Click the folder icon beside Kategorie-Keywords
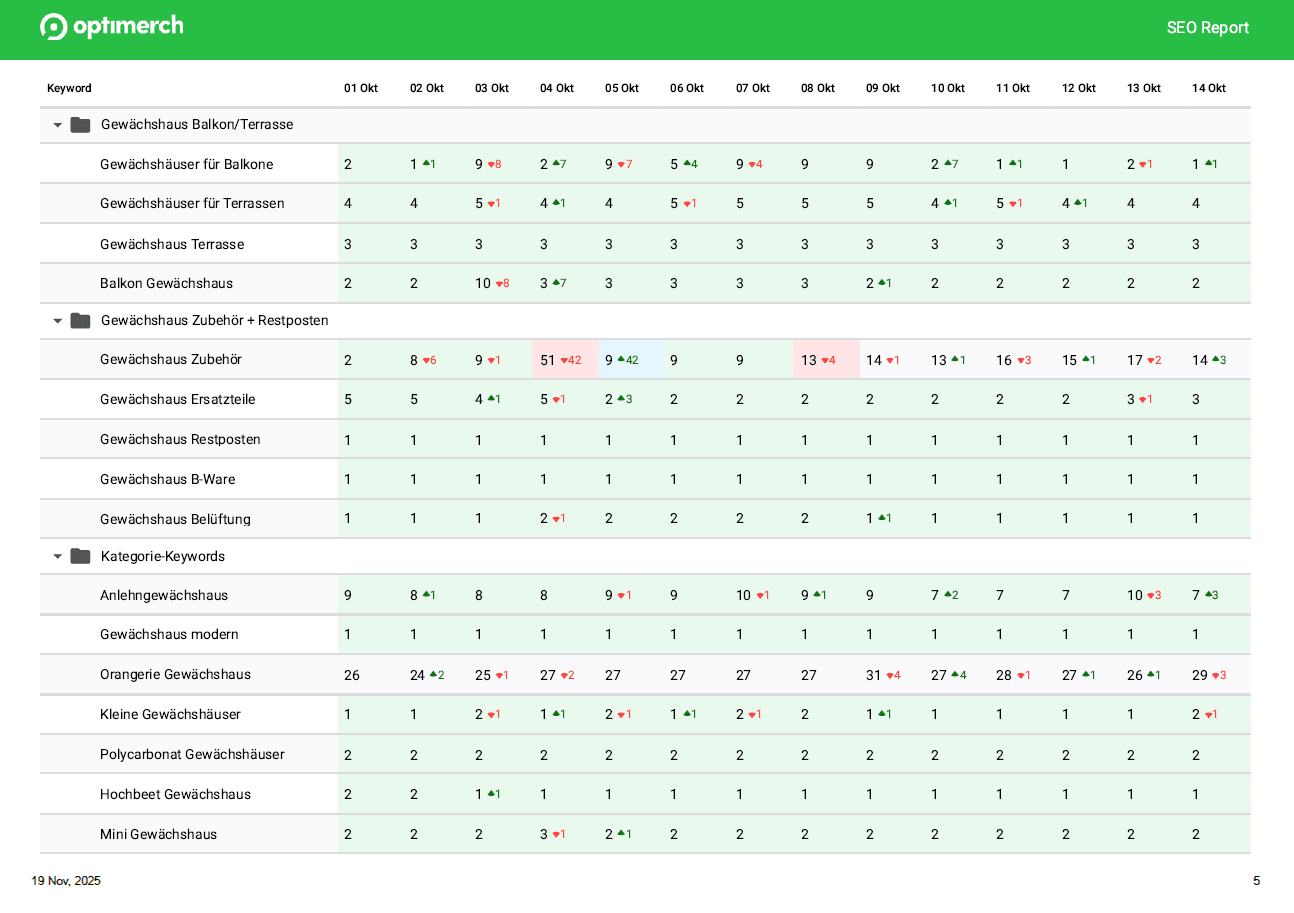 coord(80,556)
